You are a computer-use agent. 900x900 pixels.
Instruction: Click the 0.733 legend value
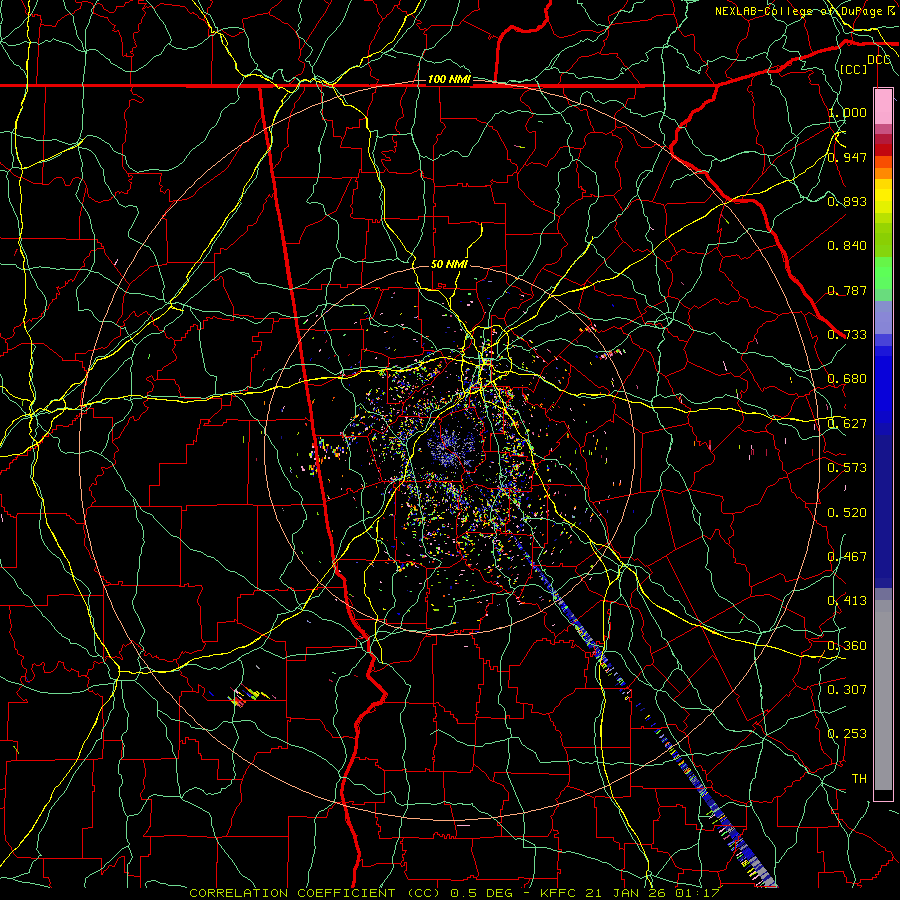tap(847, 334)
